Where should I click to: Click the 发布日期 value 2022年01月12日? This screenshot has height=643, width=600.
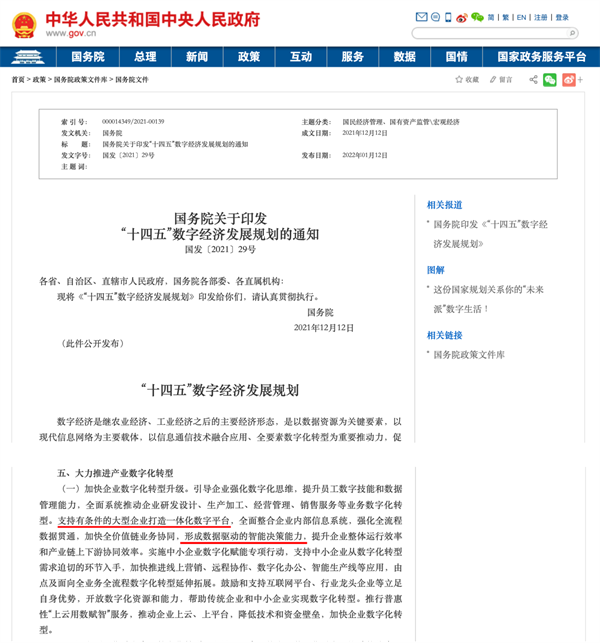[365, 155]
